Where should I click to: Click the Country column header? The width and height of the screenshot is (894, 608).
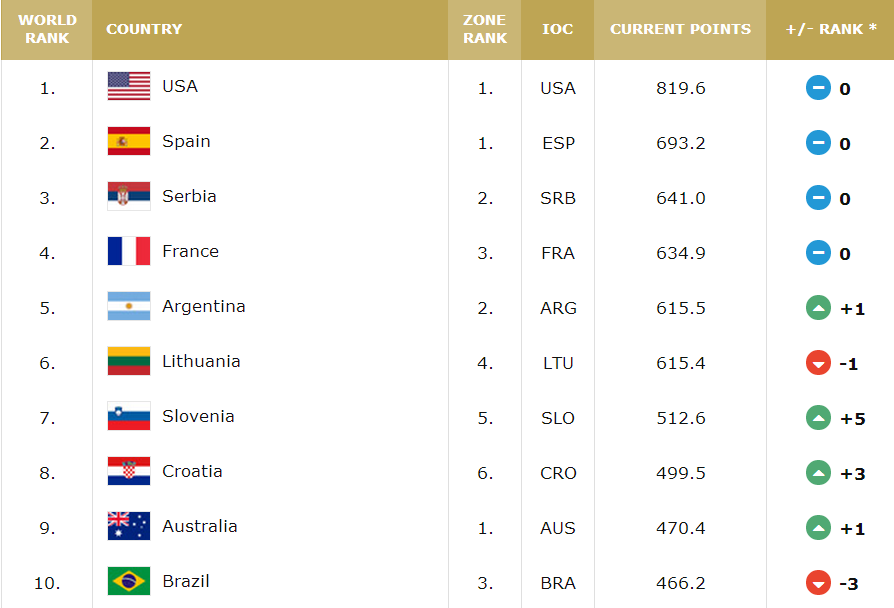144,29
